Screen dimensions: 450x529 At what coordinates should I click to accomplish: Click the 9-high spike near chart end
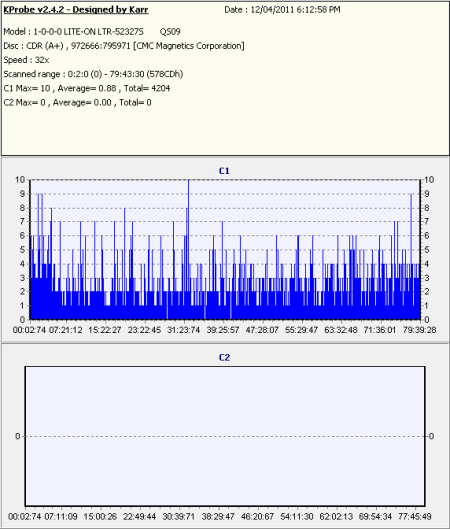point(411,256)
